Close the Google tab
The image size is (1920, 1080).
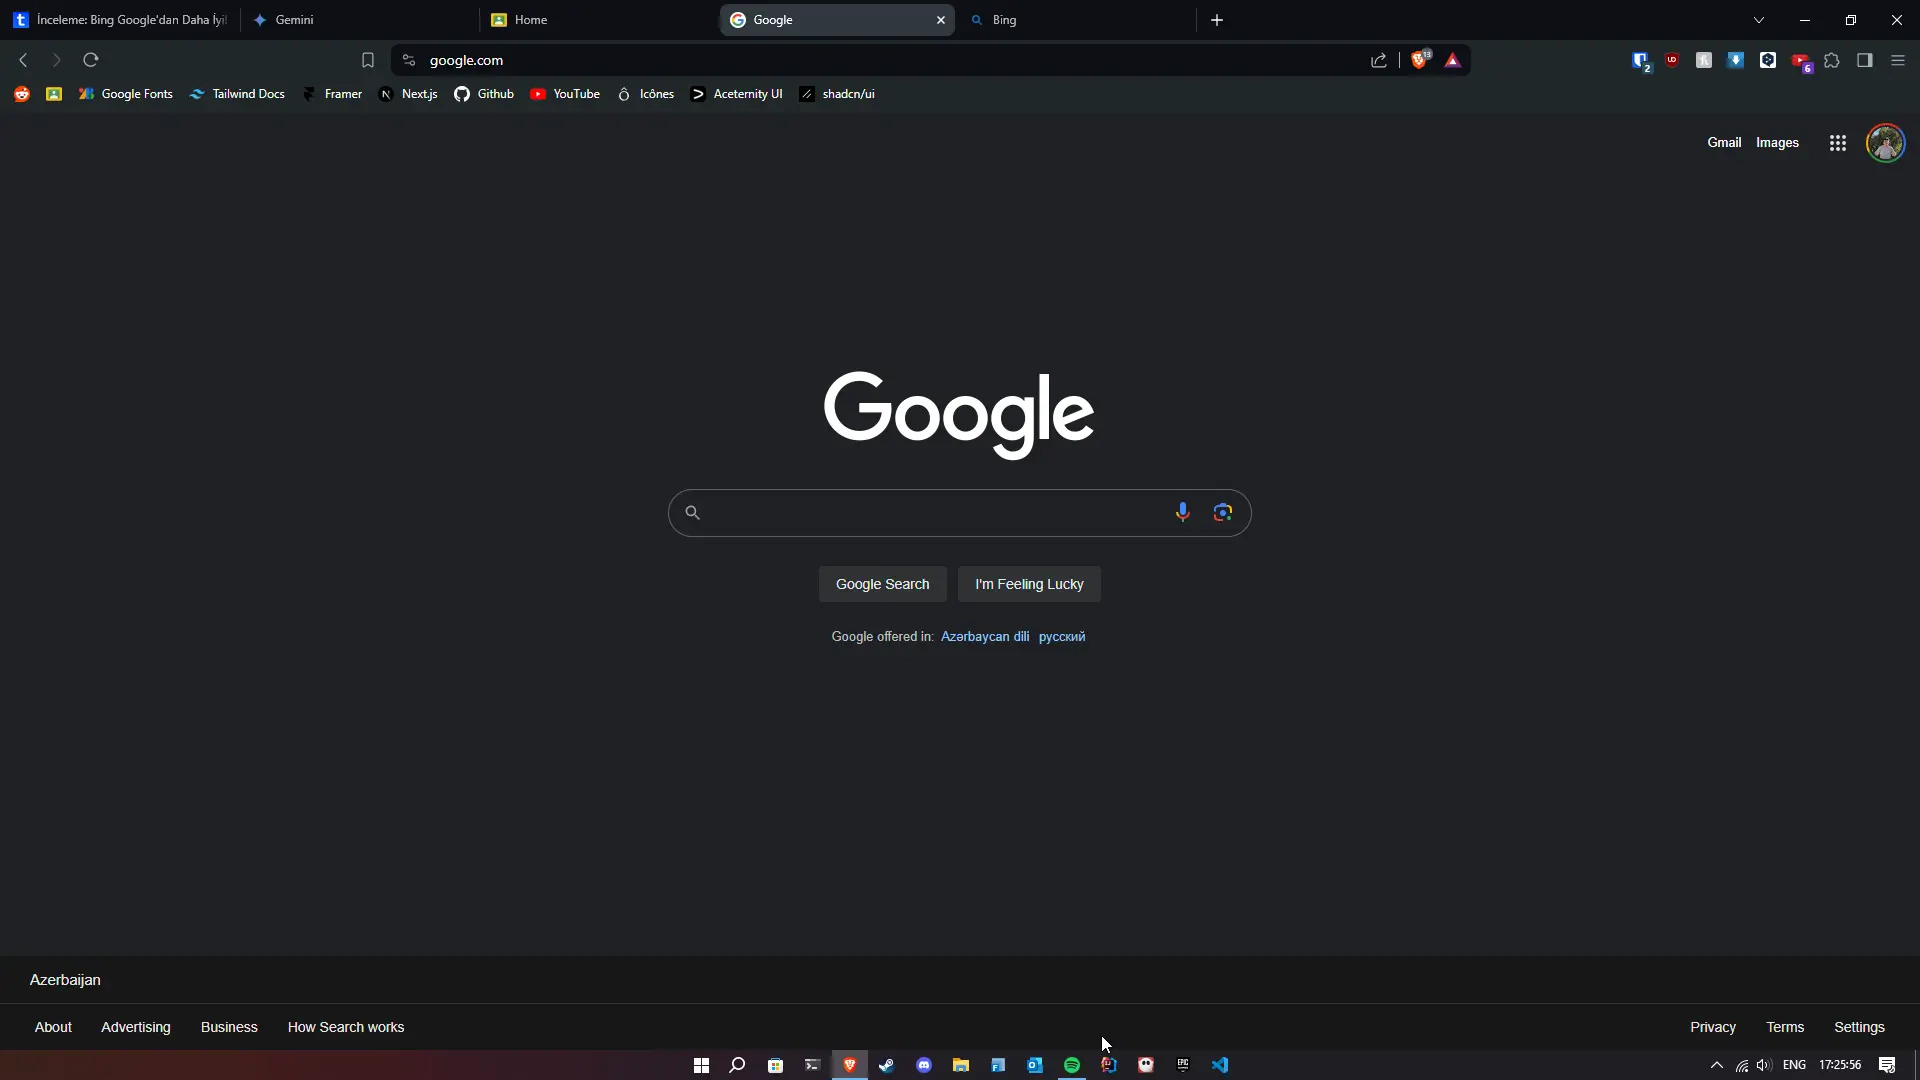(x=941, y=20)
